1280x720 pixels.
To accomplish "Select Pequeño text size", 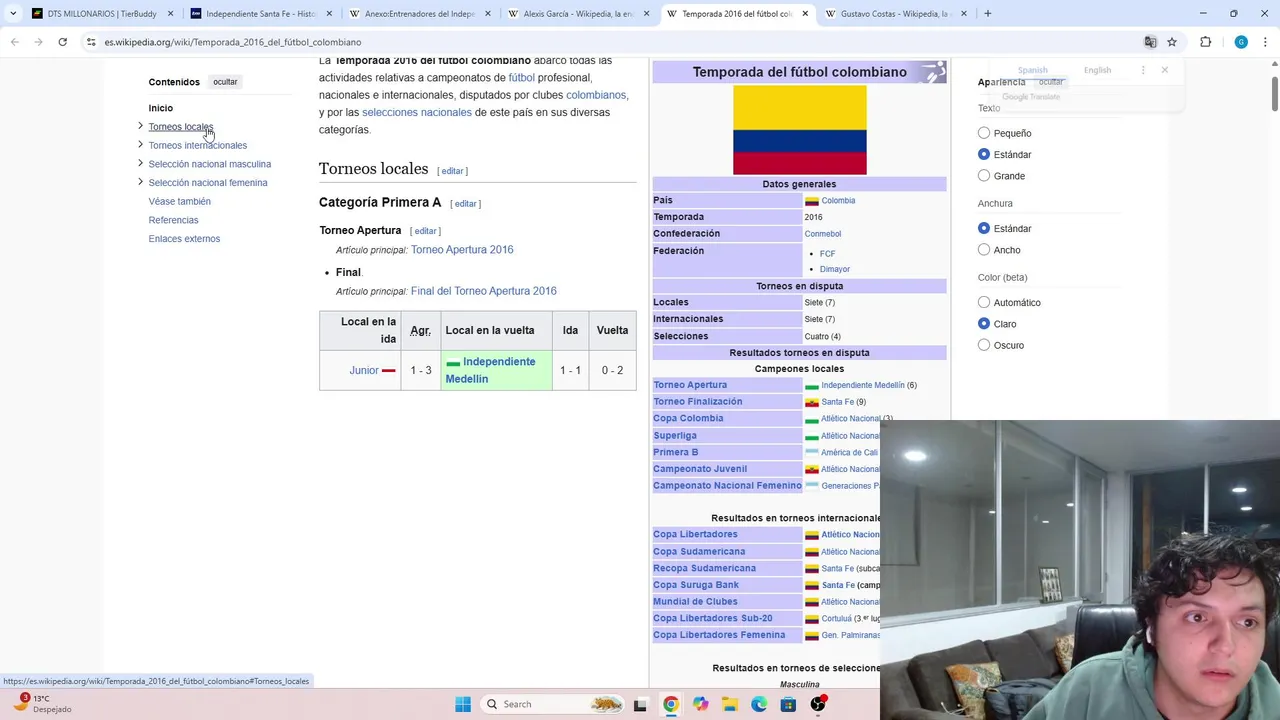I will (x=984, y=133).
